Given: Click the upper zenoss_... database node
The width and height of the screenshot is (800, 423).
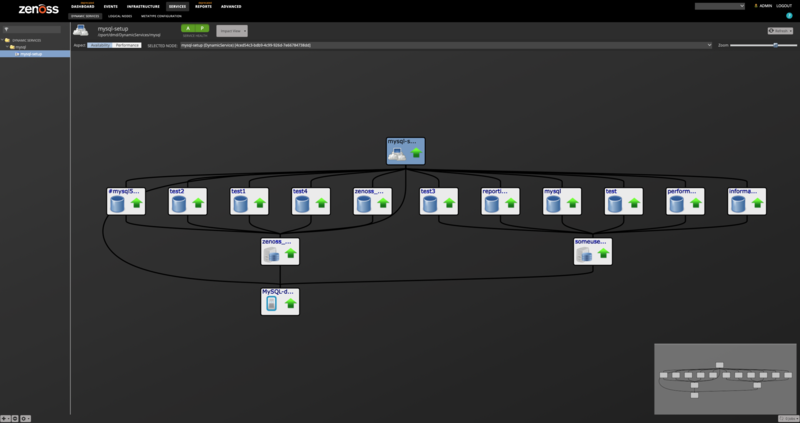Looking at the screenshot, I should pos(372,201).
